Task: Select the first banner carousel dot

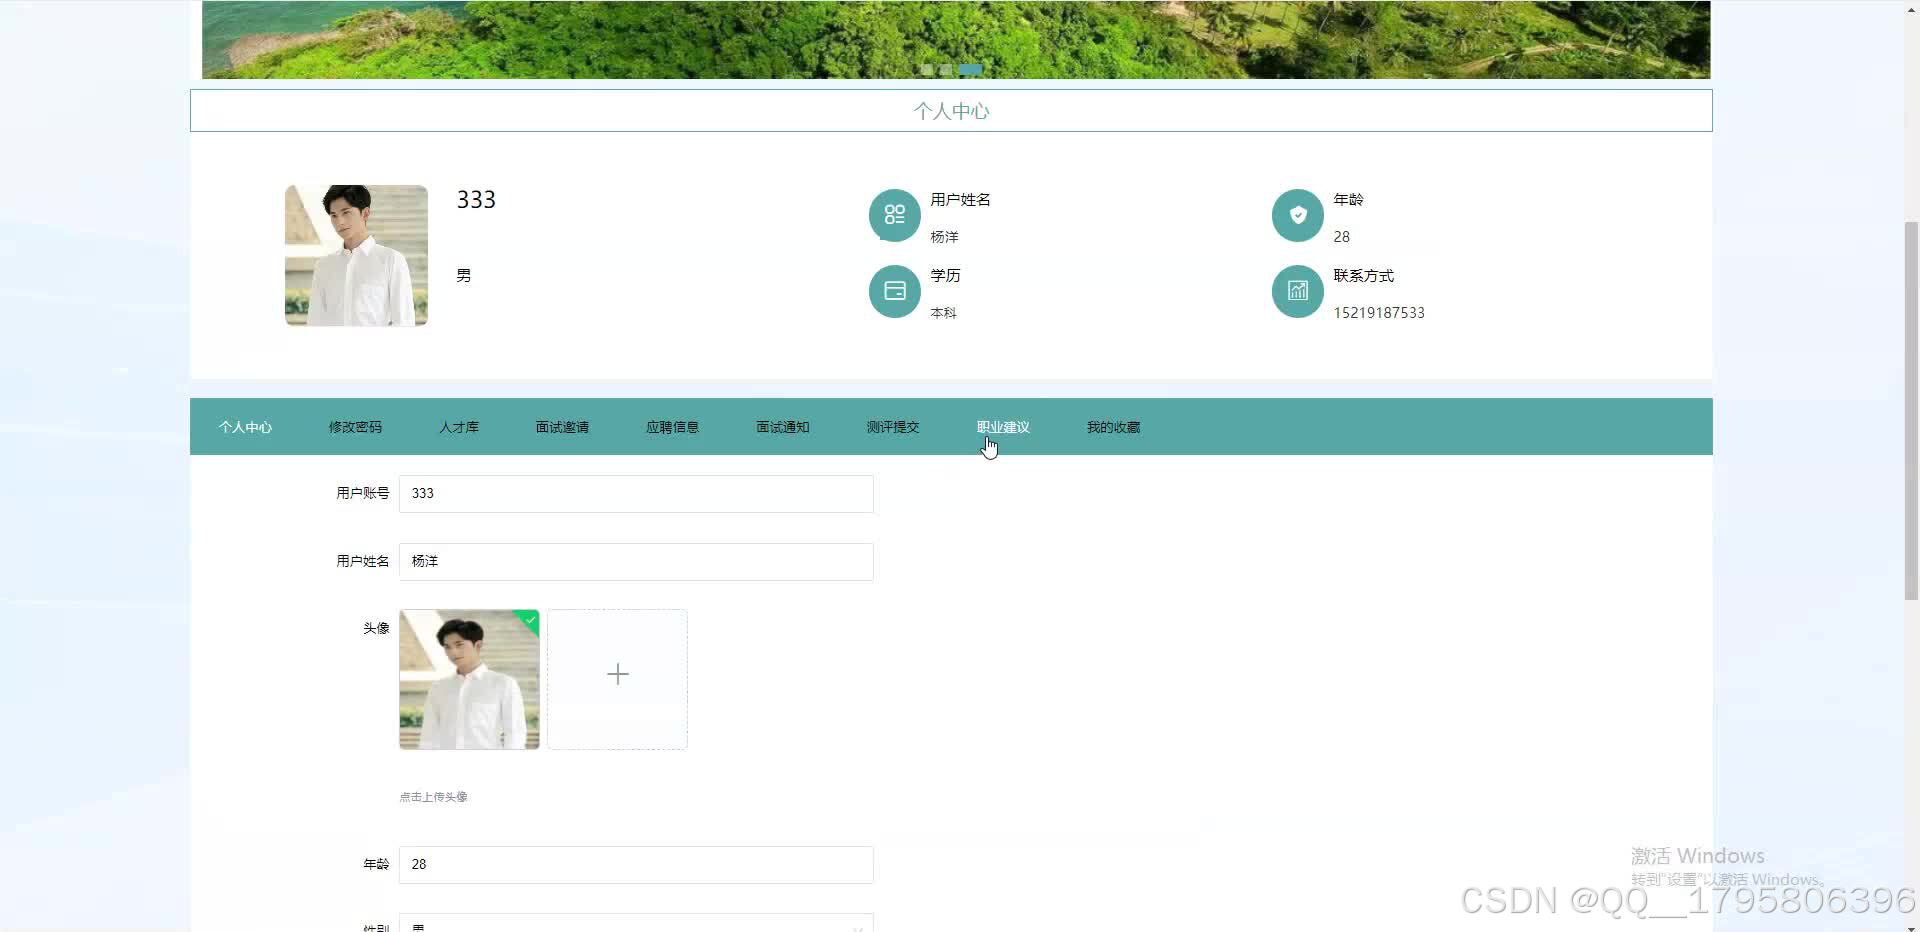Action: tap(926, 70)
